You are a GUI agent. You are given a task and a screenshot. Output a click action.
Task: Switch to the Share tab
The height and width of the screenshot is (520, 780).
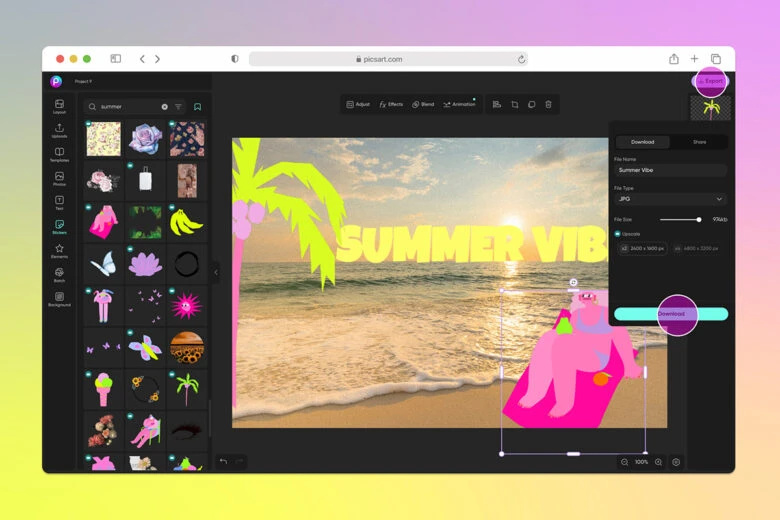[x=699, y=142]
